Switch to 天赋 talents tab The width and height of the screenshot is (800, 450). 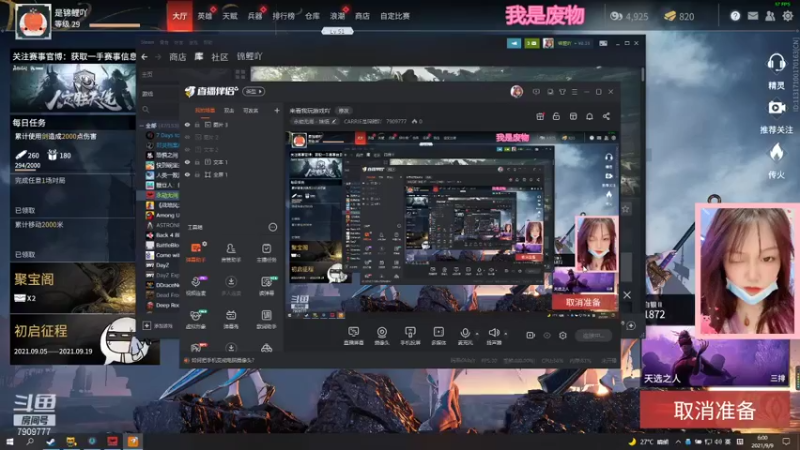coord(230,16)
